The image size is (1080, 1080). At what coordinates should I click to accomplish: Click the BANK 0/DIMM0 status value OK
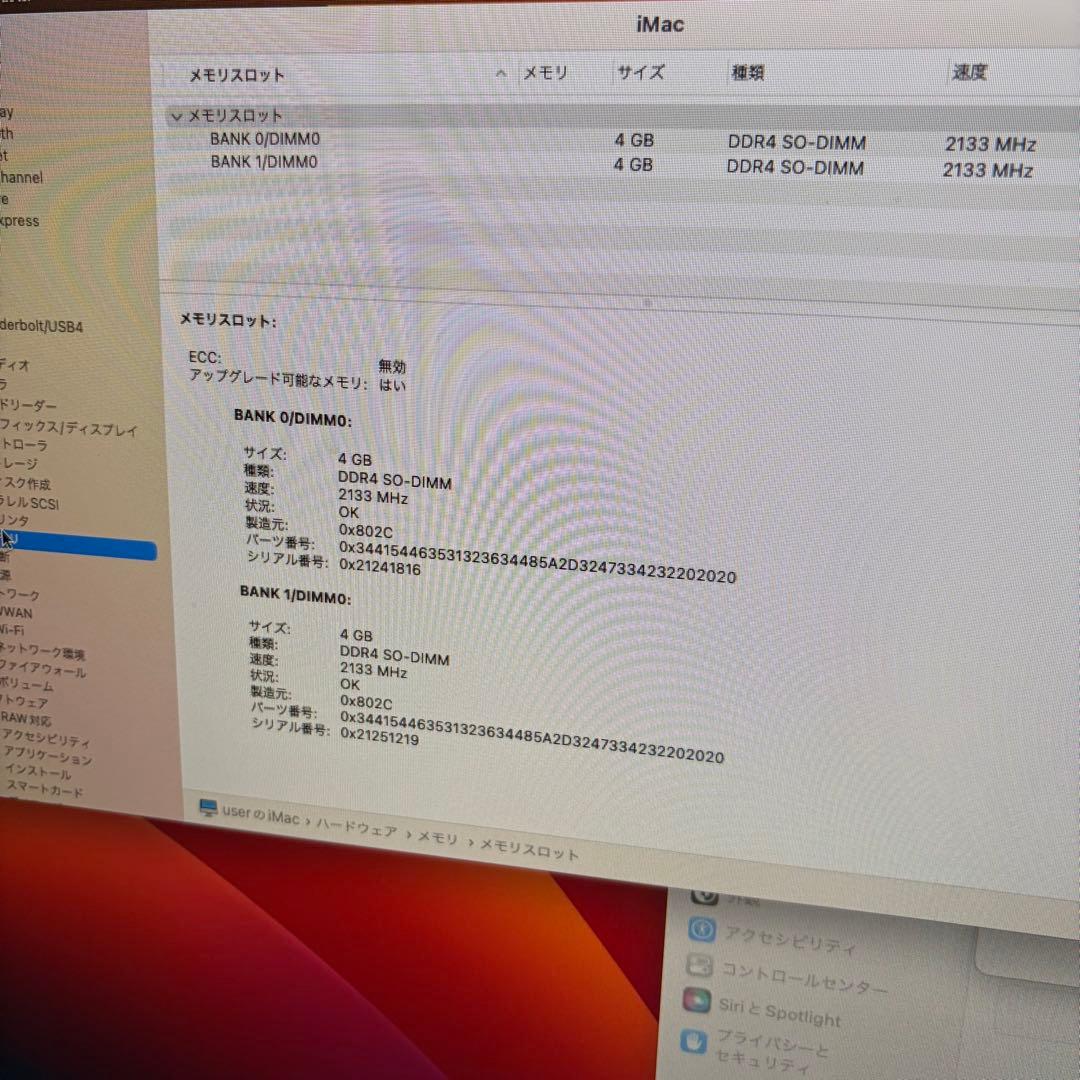[349, 512]
